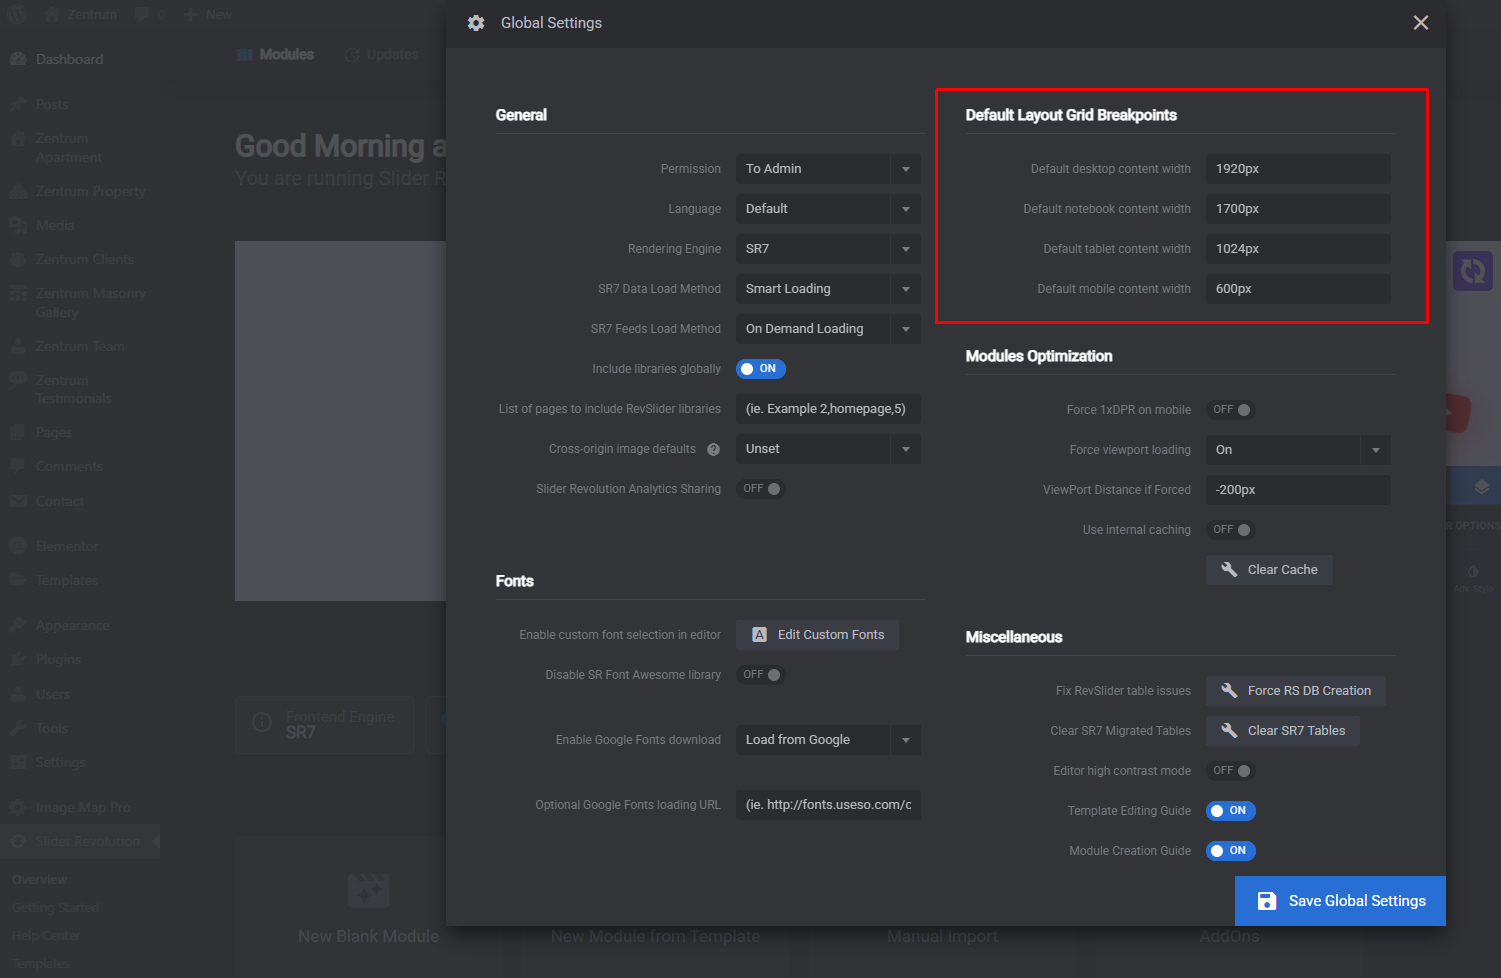Click the Dashboard sidebar icon

click(18, 59)
